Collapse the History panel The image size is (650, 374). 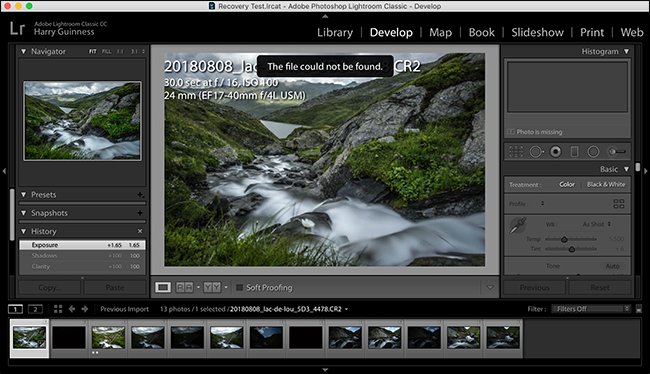pyautogui.click(x=23, y=231)
